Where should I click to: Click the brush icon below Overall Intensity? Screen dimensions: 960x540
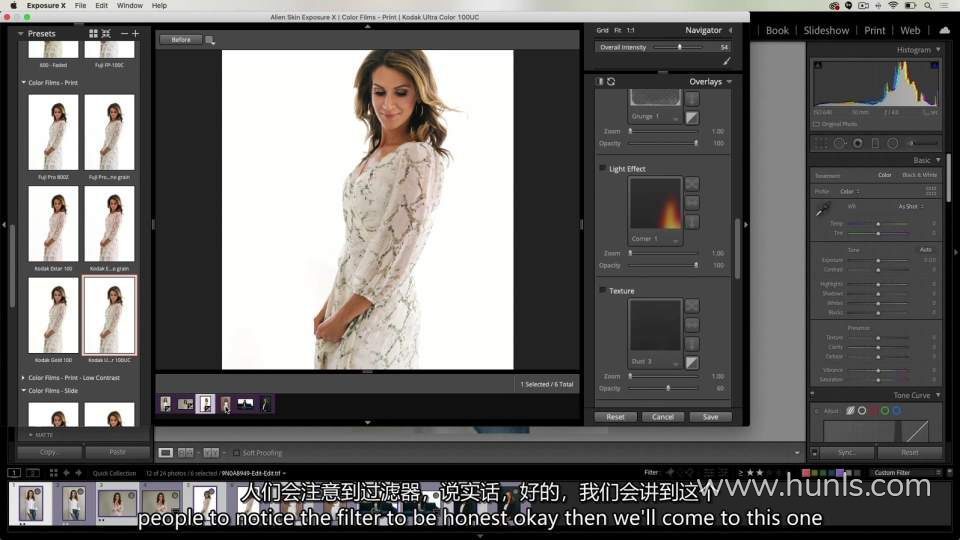pos(727,61)
